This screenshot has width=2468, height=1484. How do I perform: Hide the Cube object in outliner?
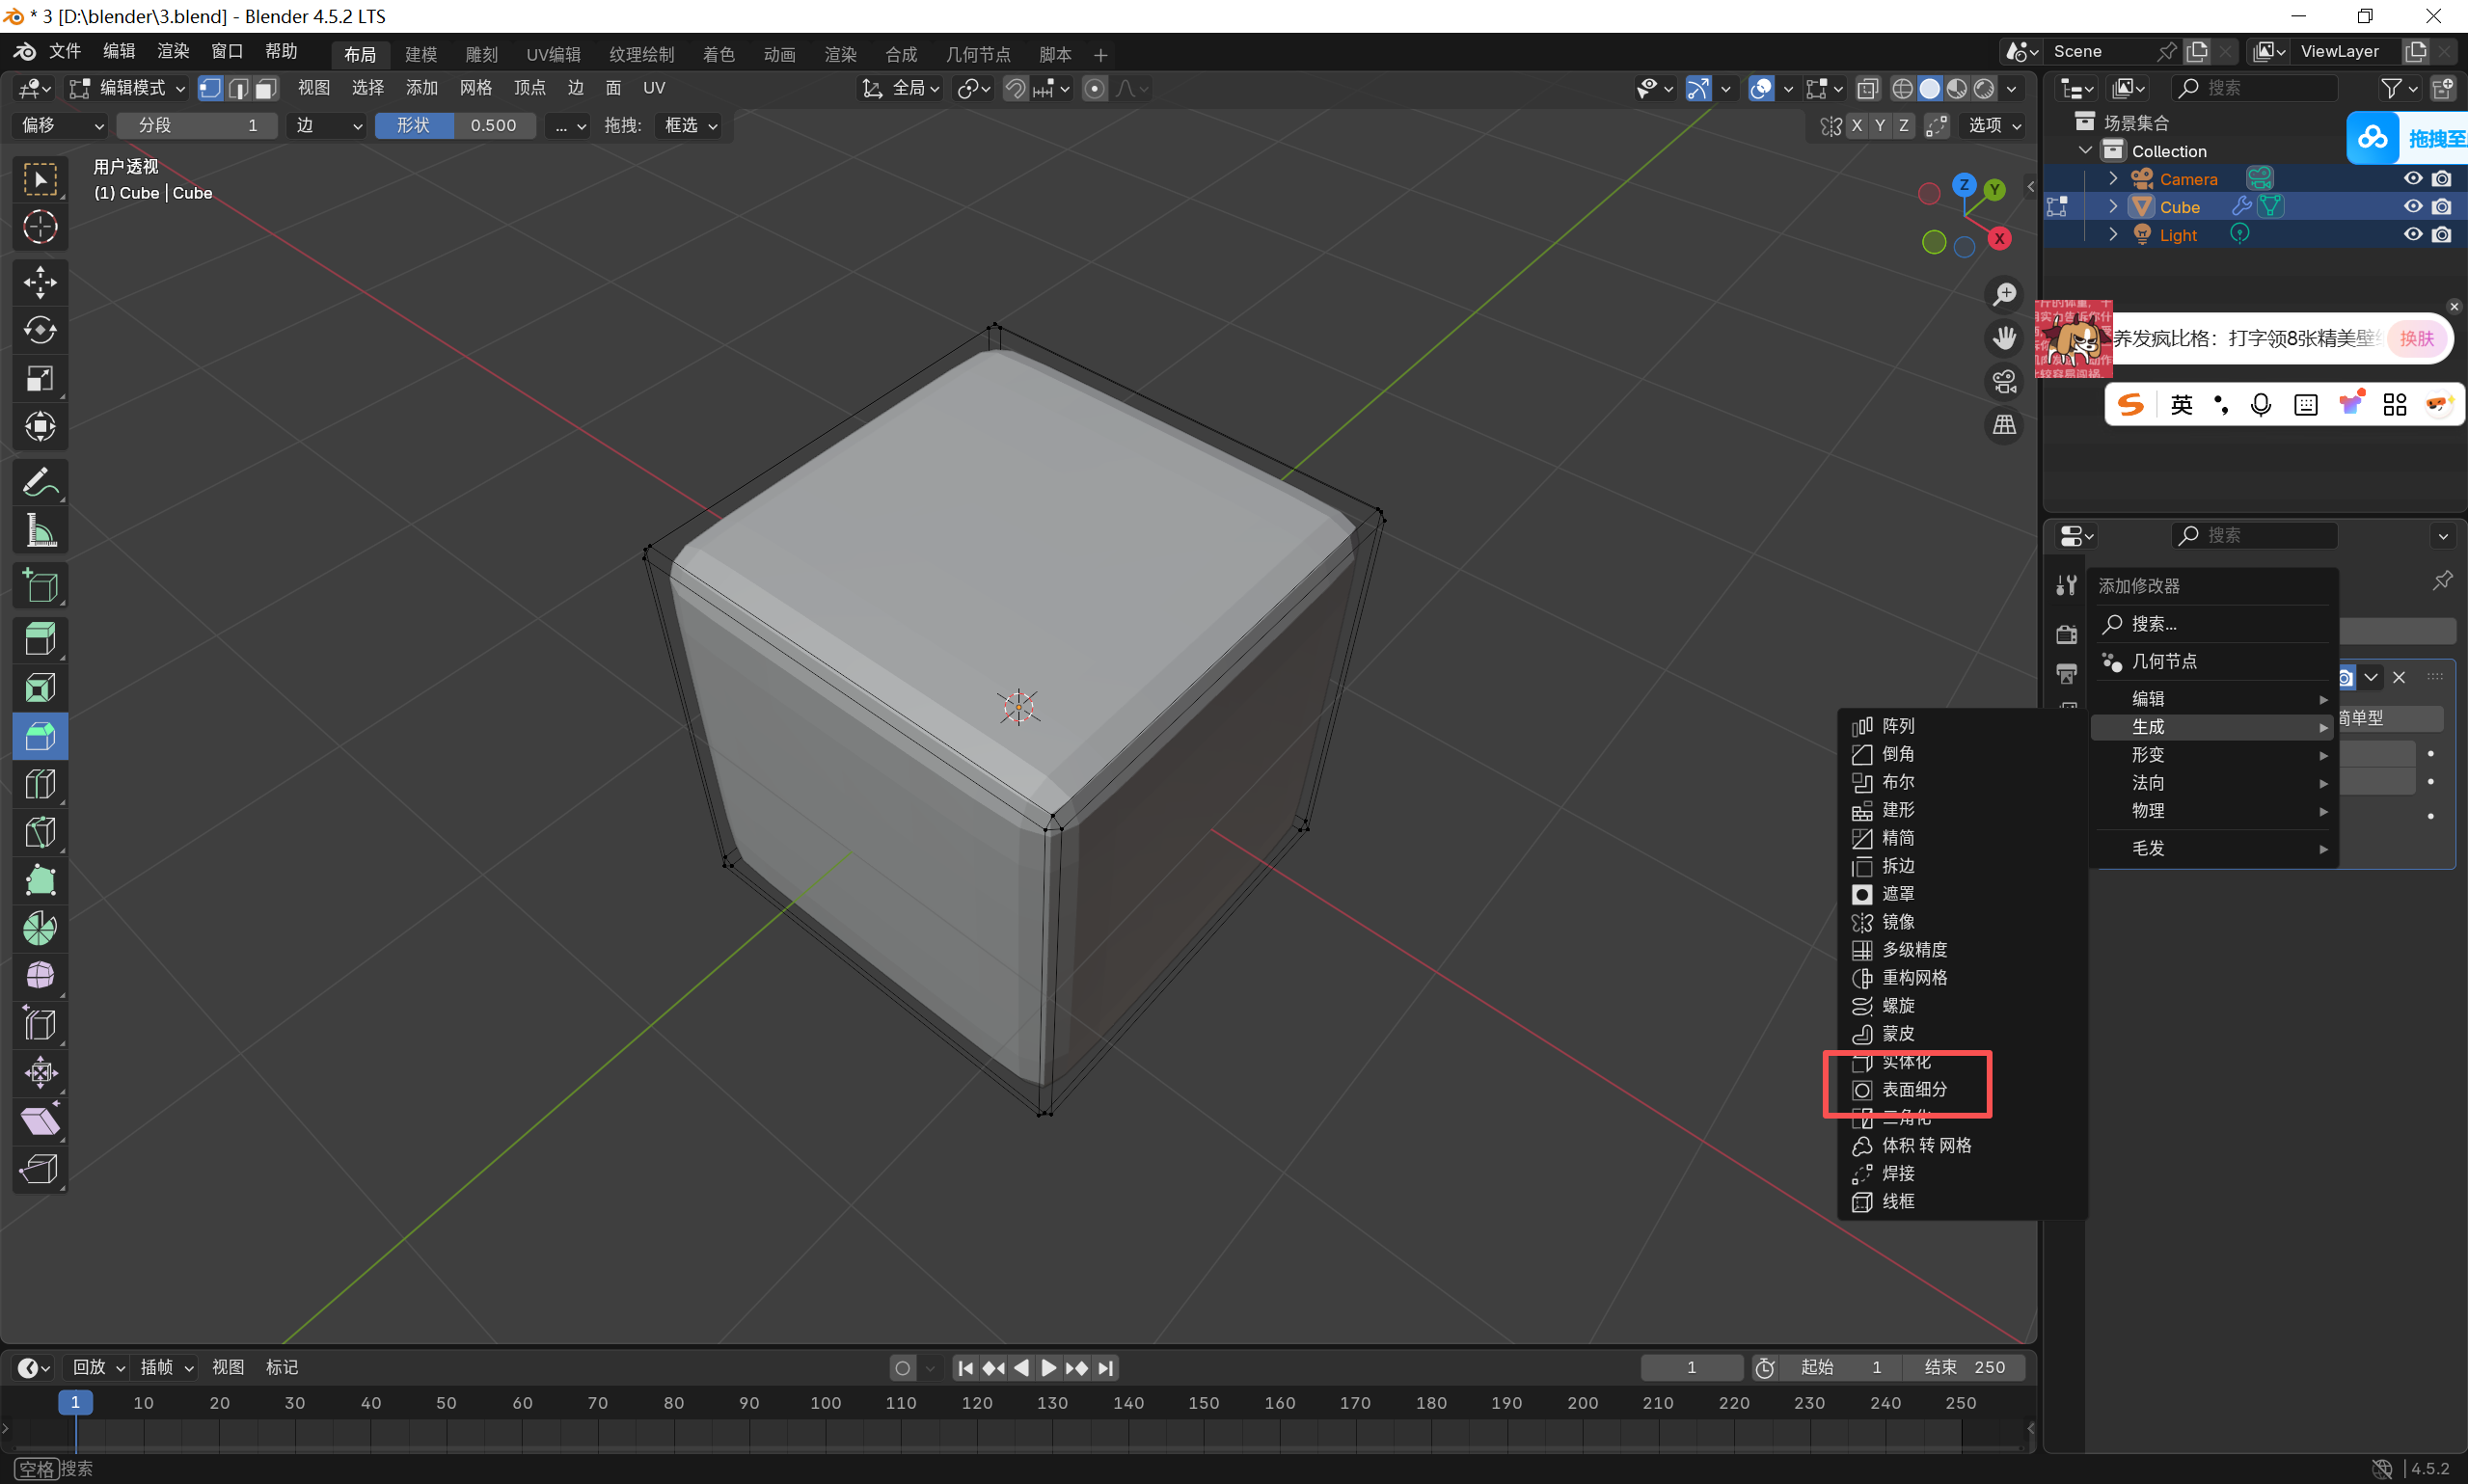(x=2412, y=207)
